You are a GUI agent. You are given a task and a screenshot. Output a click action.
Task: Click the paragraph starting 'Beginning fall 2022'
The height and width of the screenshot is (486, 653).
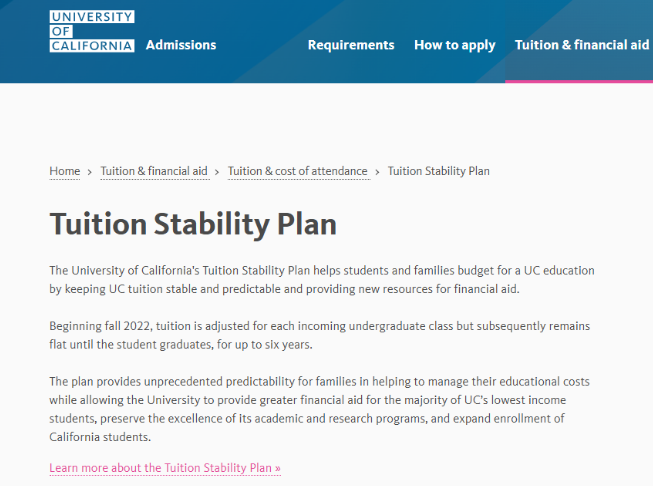tap(320, 335)
